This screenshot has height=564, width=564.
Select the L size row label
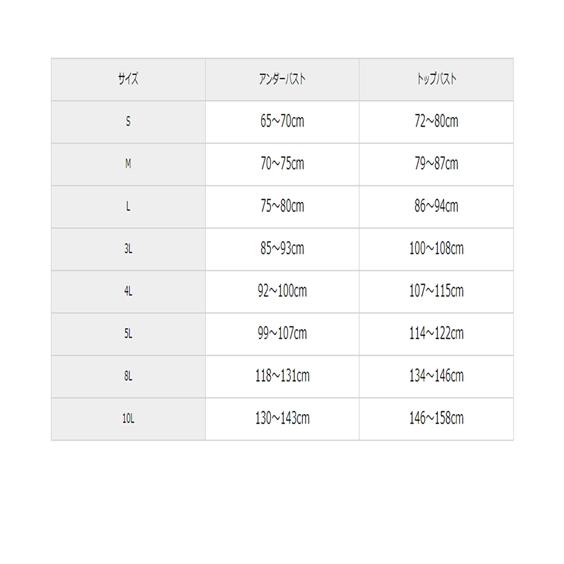coord(128,207)
